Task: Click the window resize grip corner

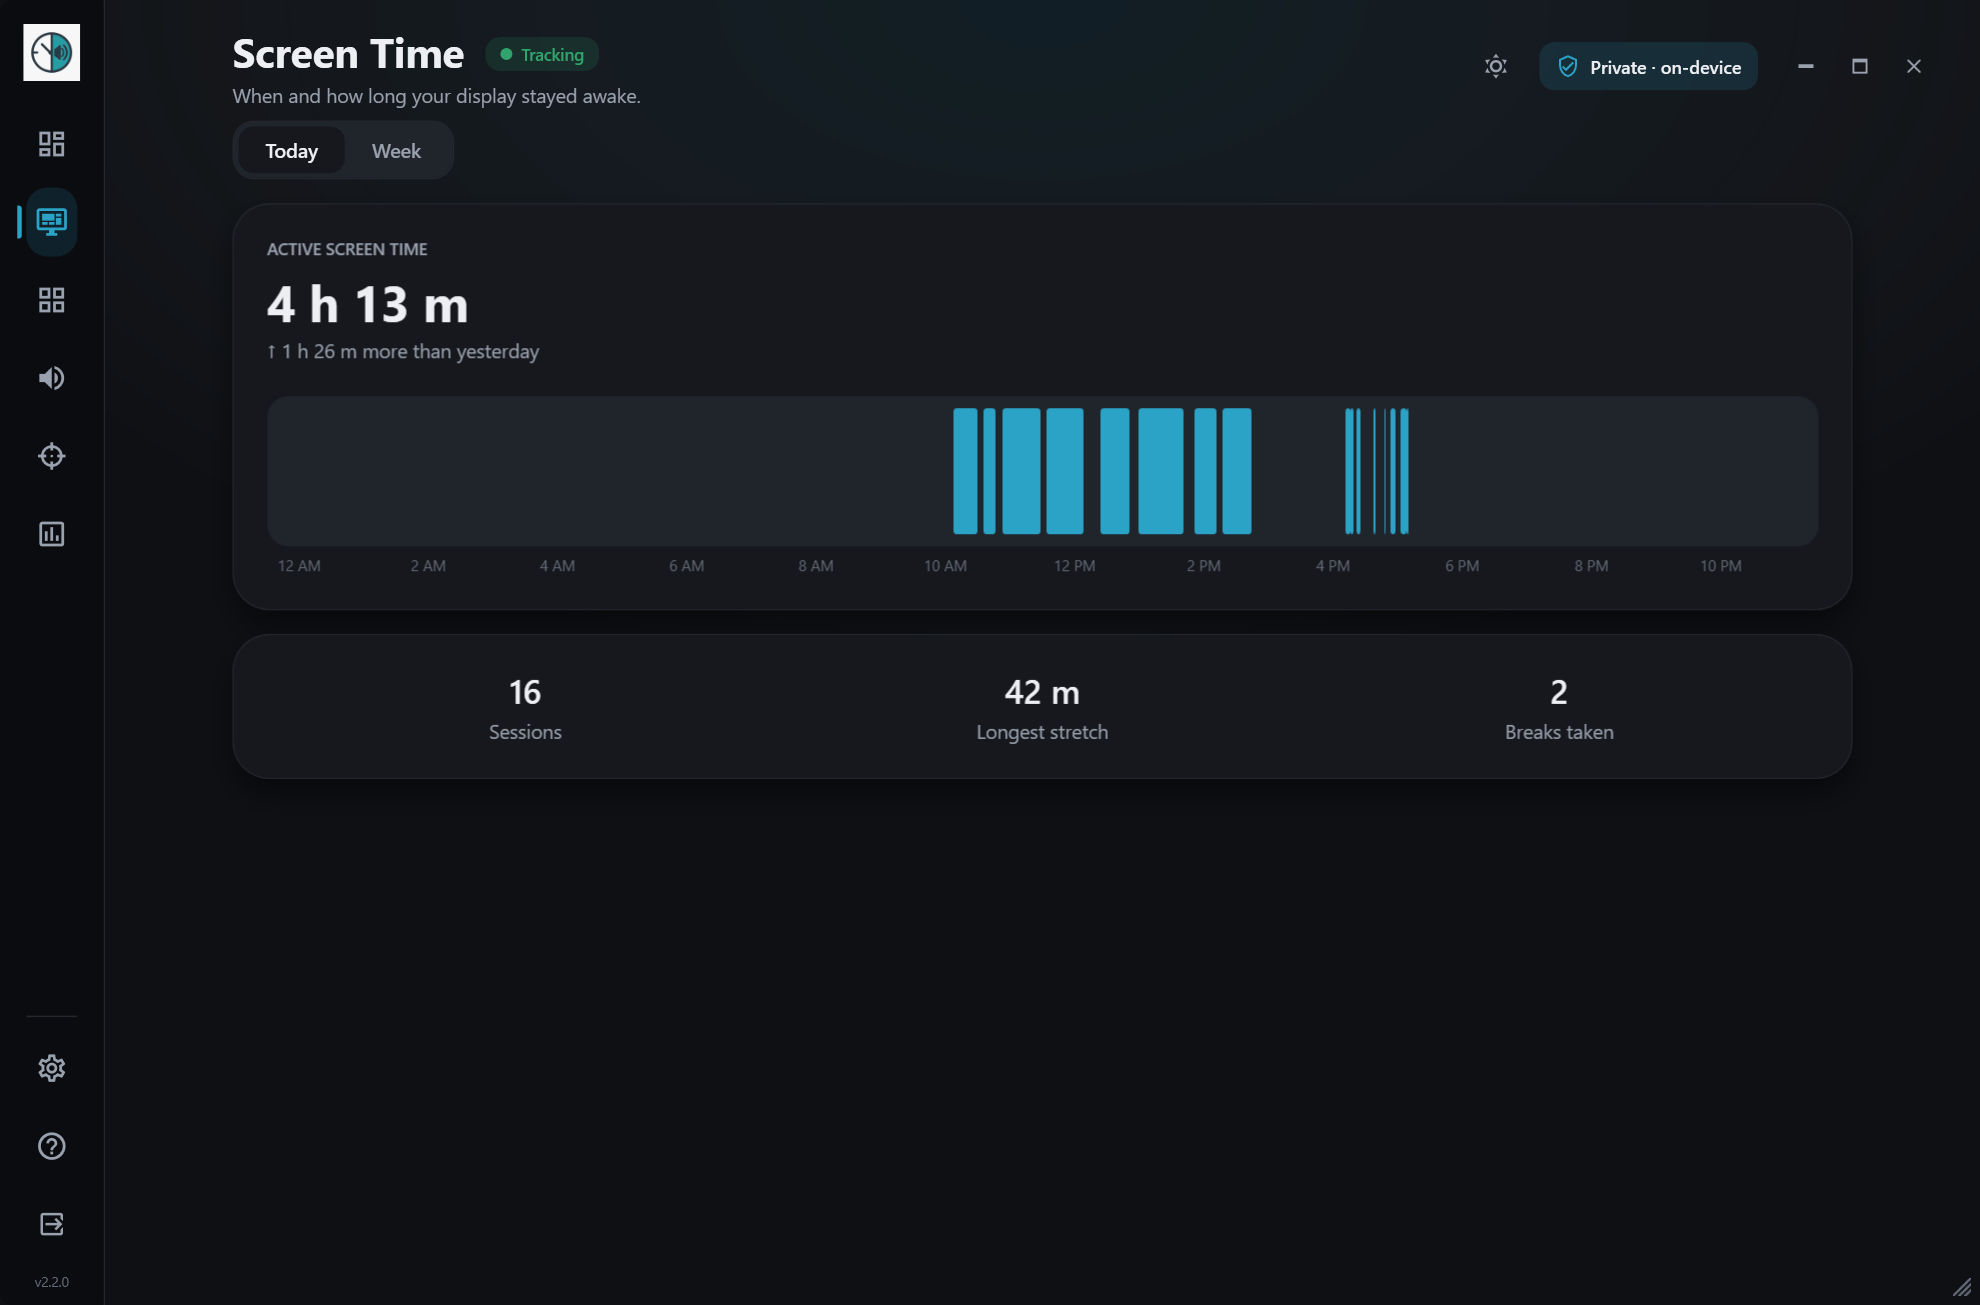Action: coord(1963,1288)
